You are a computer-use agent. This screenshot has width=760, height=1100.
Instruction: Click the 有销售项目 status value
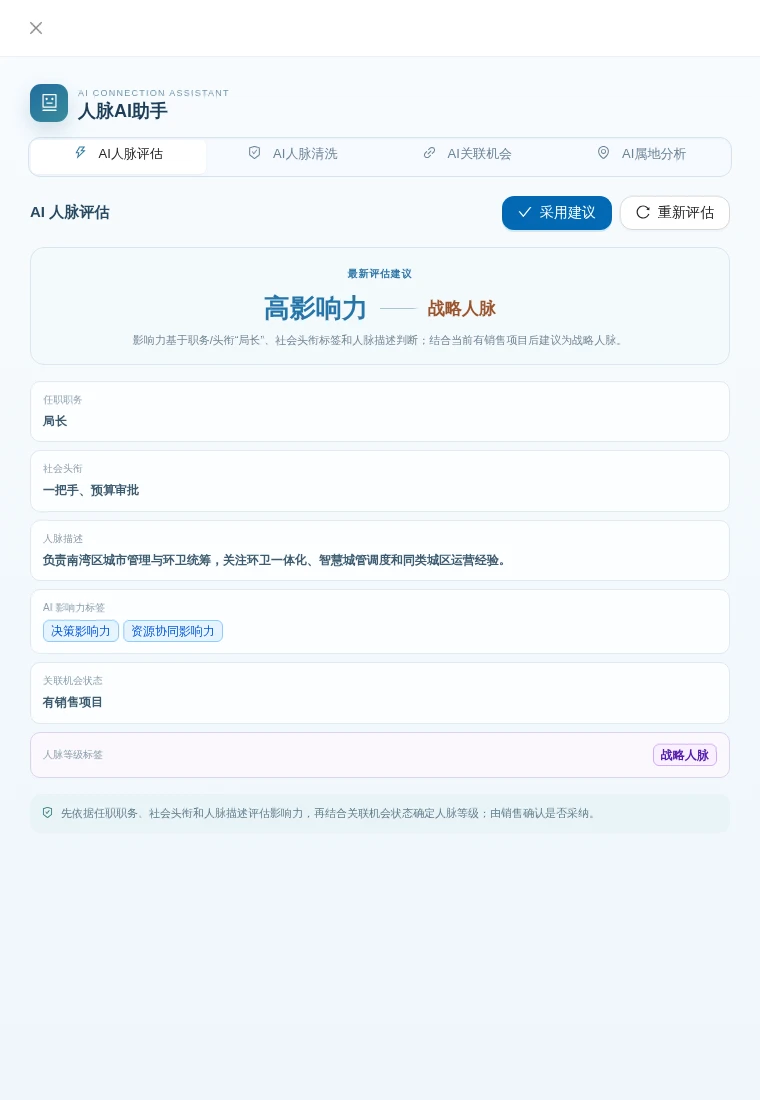(72, 702)
